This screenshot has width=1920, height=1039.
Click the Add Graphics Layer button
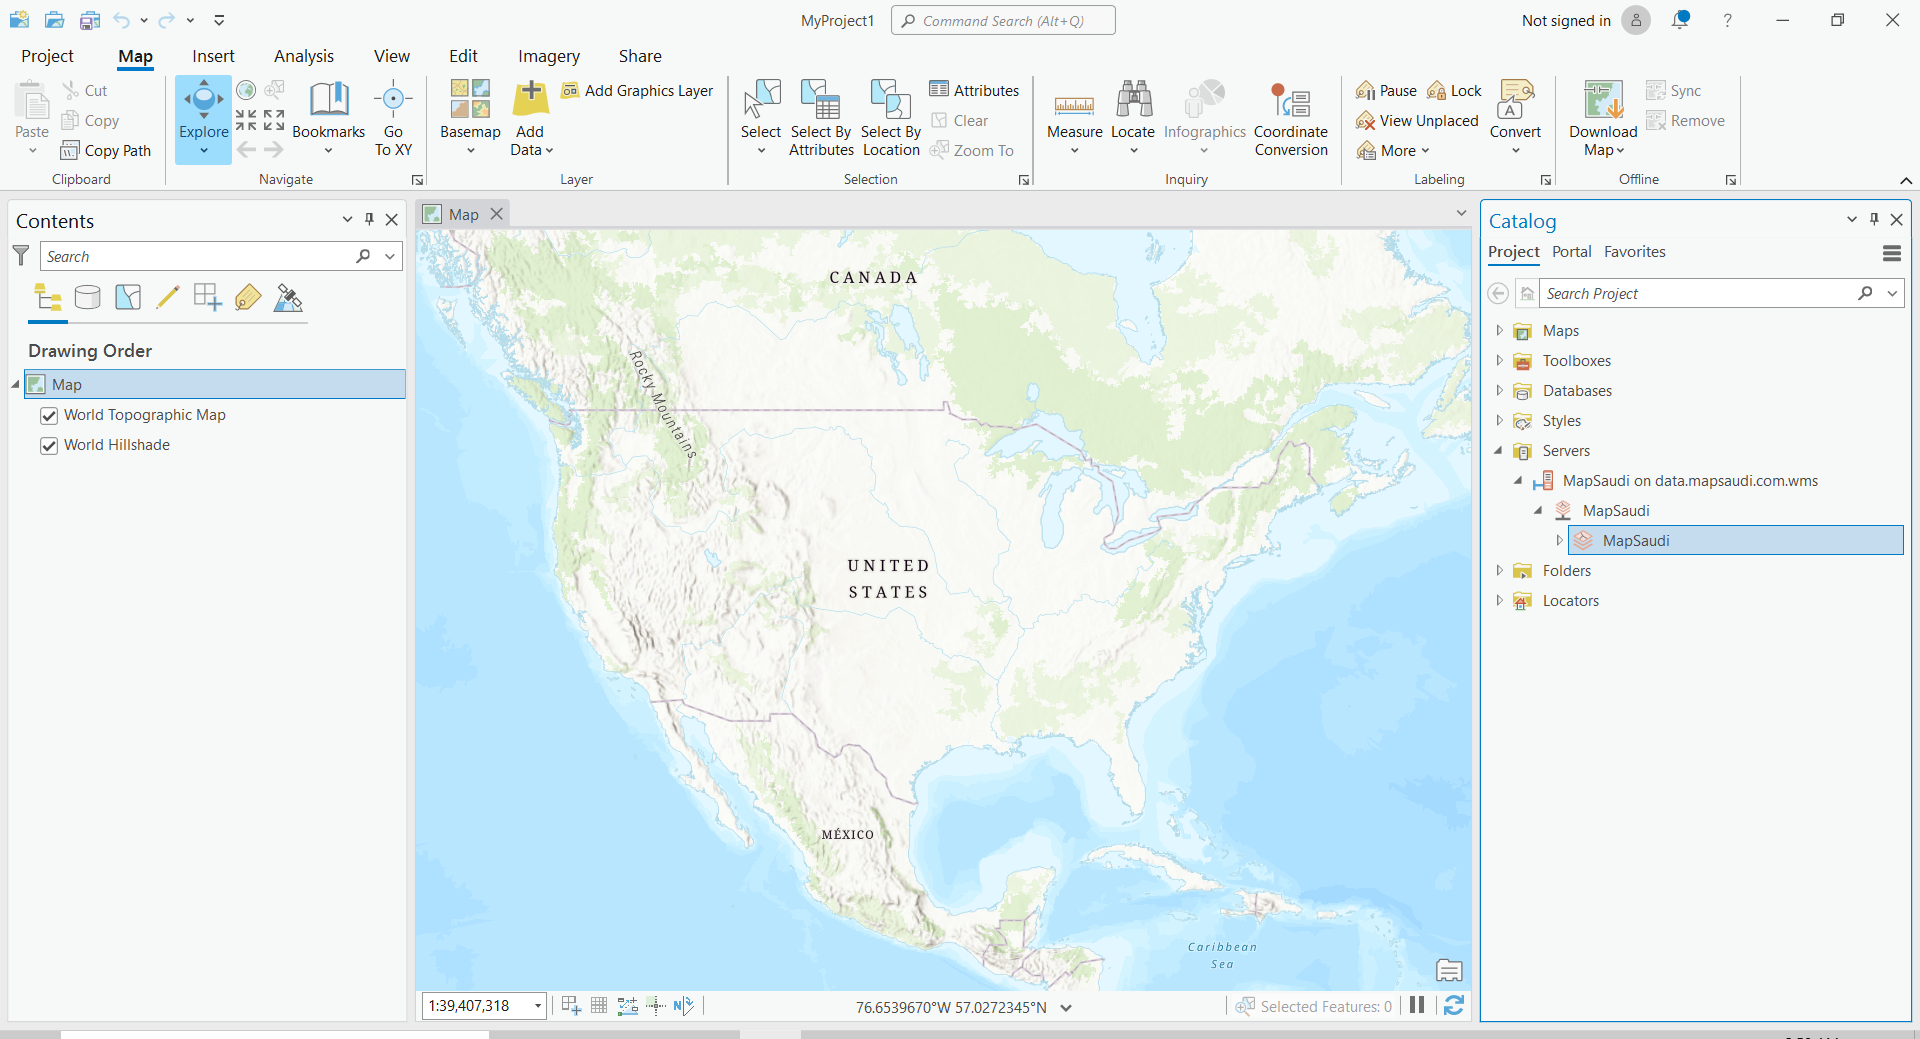(637, 91)
